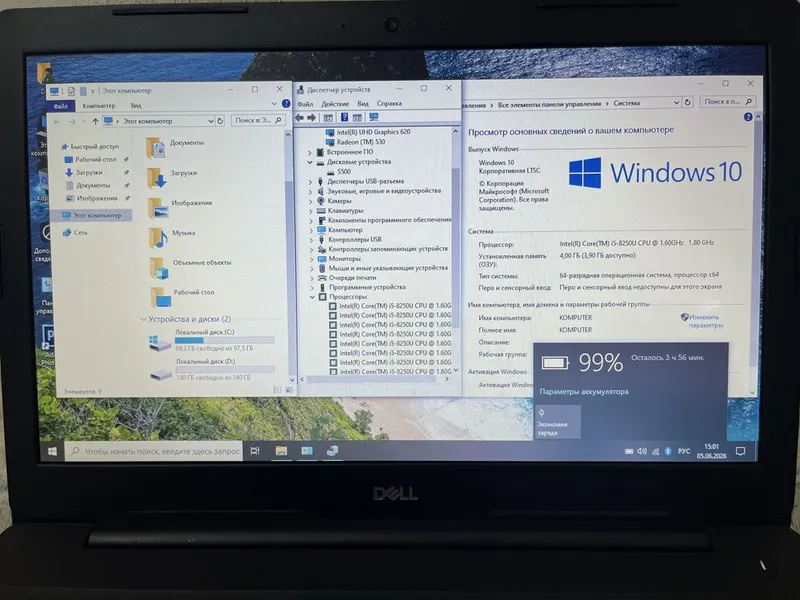Viewport: 800px width, 600px height.
Task: Click Device Manager properties toolbar icon
Action: [x=328, y=118]
